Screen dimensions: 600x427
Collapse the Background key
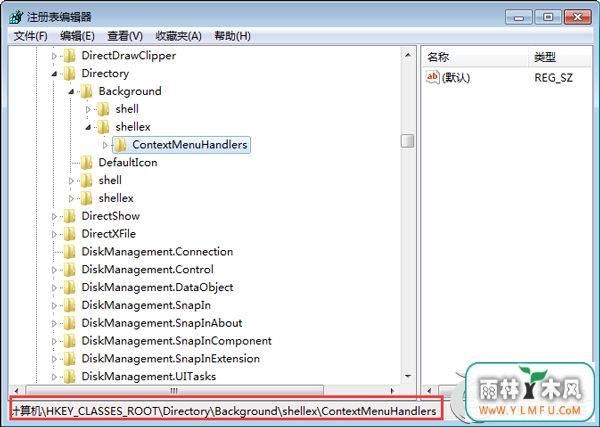[x=71, y=92]
